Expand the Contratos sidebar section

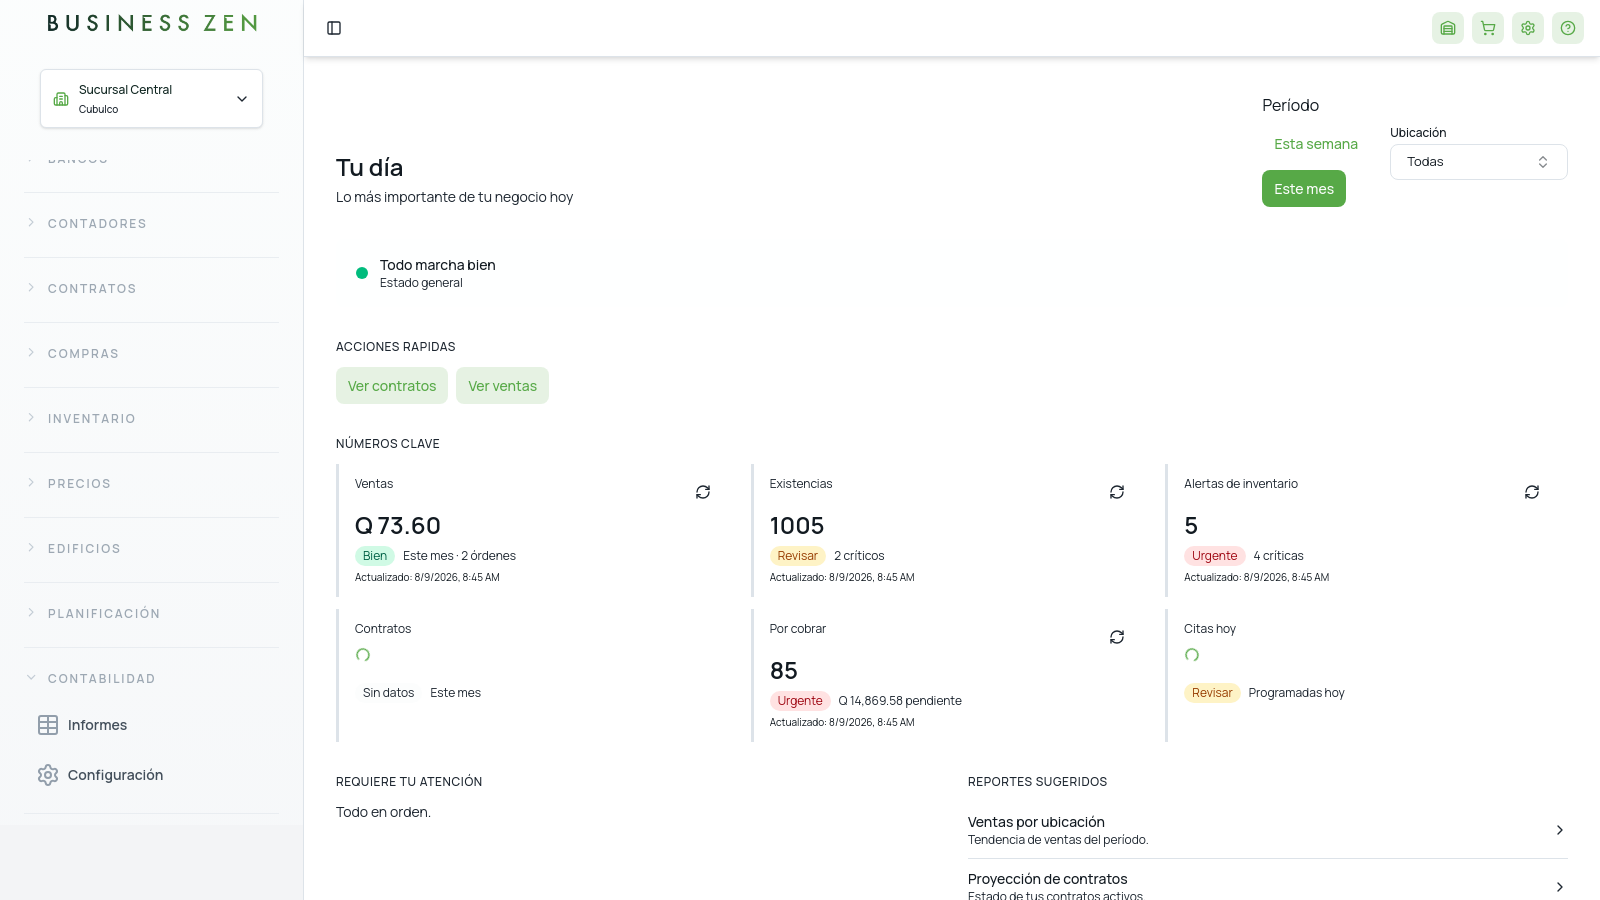(x=151, y=289)
